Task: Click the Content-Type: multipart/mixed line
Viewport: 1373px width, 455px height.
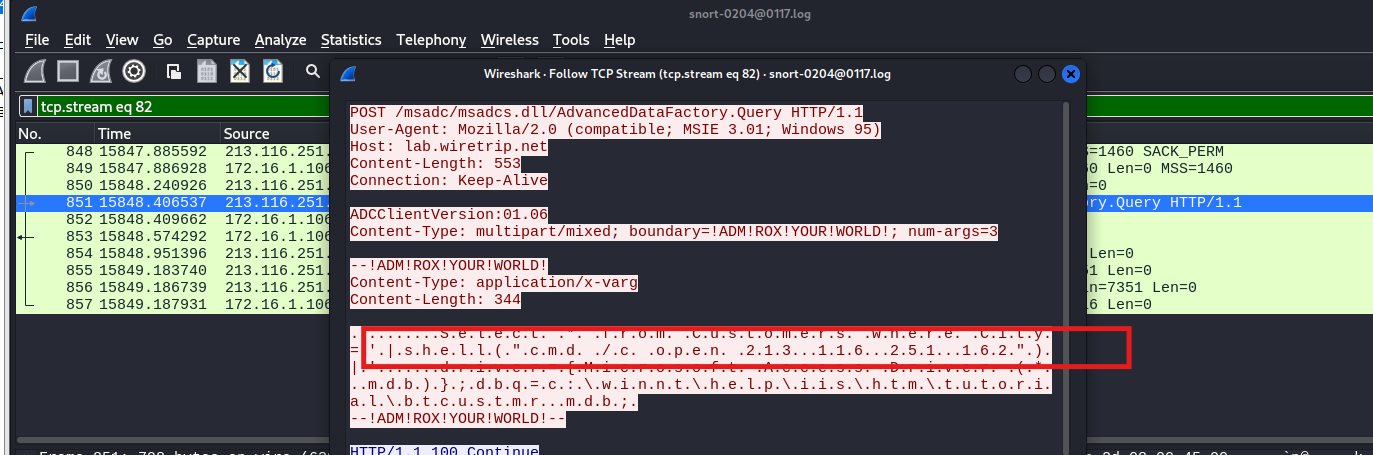Action: pyautogui.click(x=674, y=232)
